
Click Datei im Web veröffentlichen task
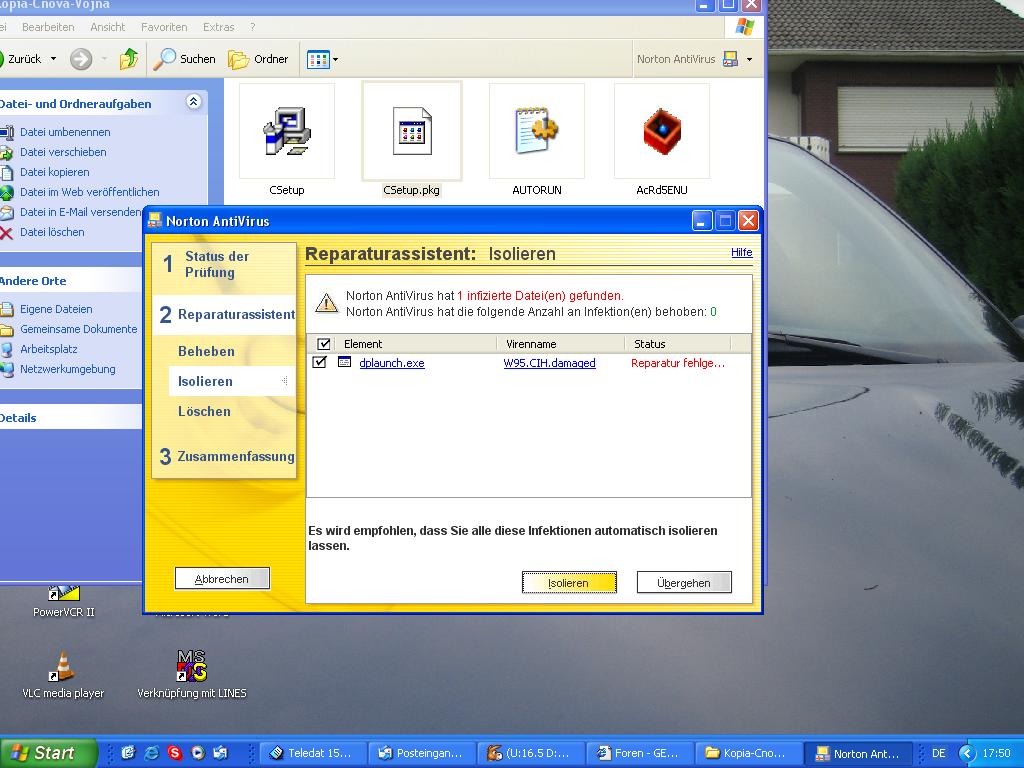pyautogui.click(x=89, y=192)
